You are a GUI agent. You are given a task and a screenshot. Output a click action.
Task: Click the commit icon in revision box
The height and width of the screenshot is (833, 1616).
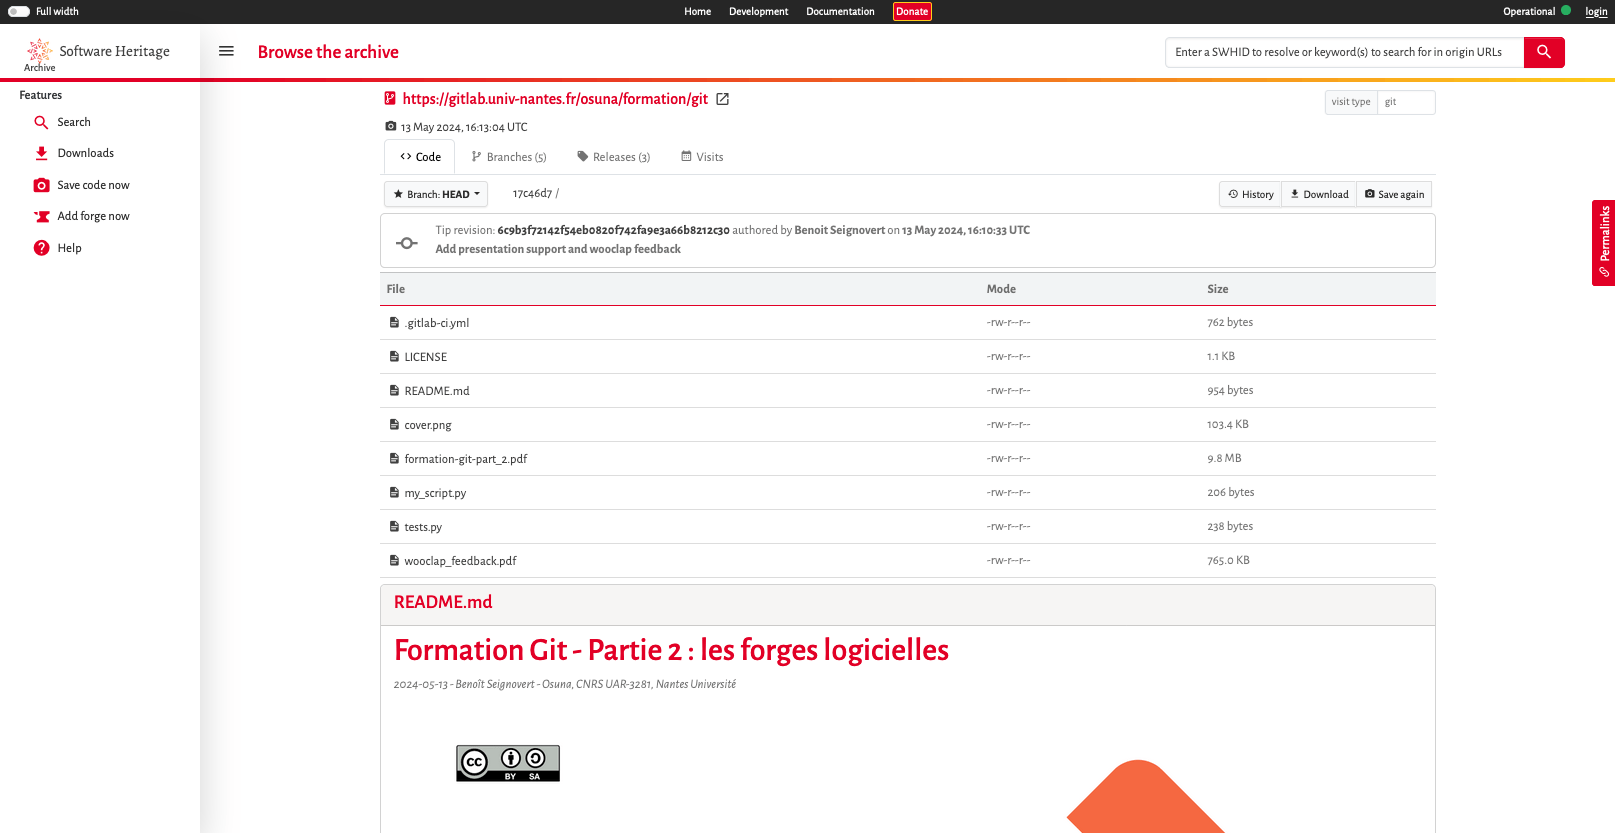(407, 243)
